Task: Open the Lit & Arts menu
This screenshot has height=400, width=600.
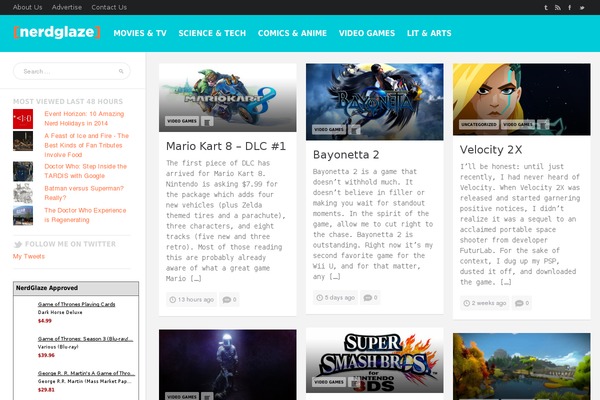Action: [x=429, y=33]
